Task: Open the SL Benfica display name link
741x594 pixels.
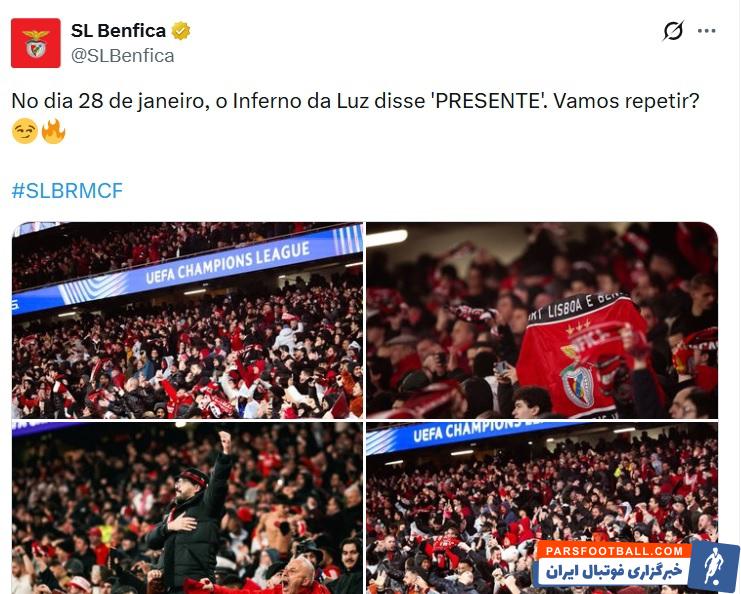Action: [x=118, y=31]
